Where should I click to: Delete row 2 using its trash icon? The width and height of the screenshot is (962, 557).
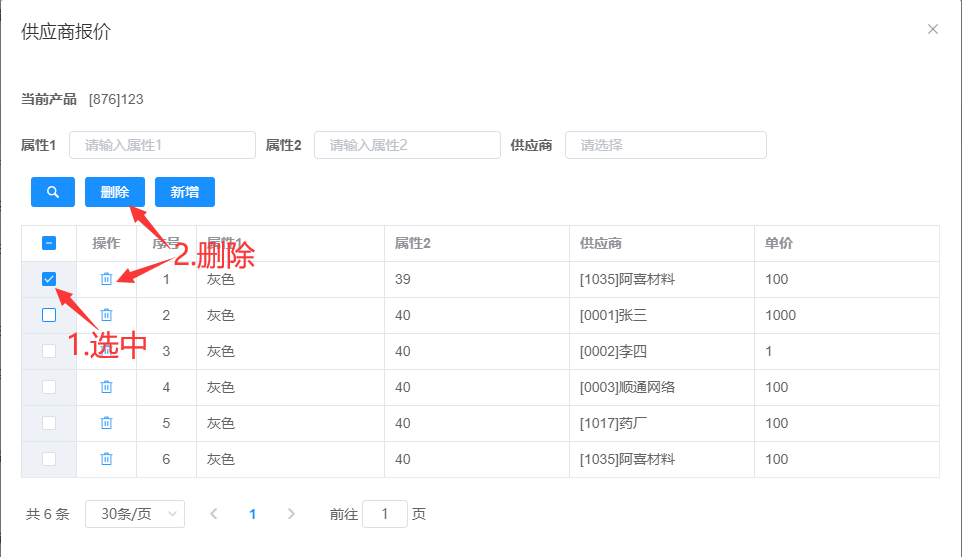[x=106, y=315]
